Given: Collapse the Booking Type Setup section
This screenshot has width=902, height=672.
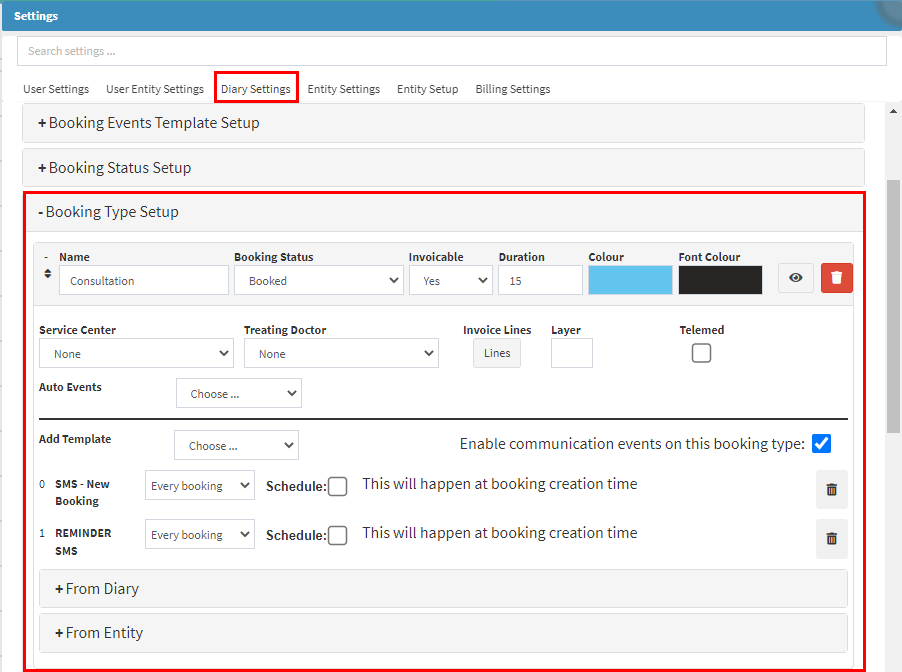Looking at the screenshot, I should [x=108, y=212].
